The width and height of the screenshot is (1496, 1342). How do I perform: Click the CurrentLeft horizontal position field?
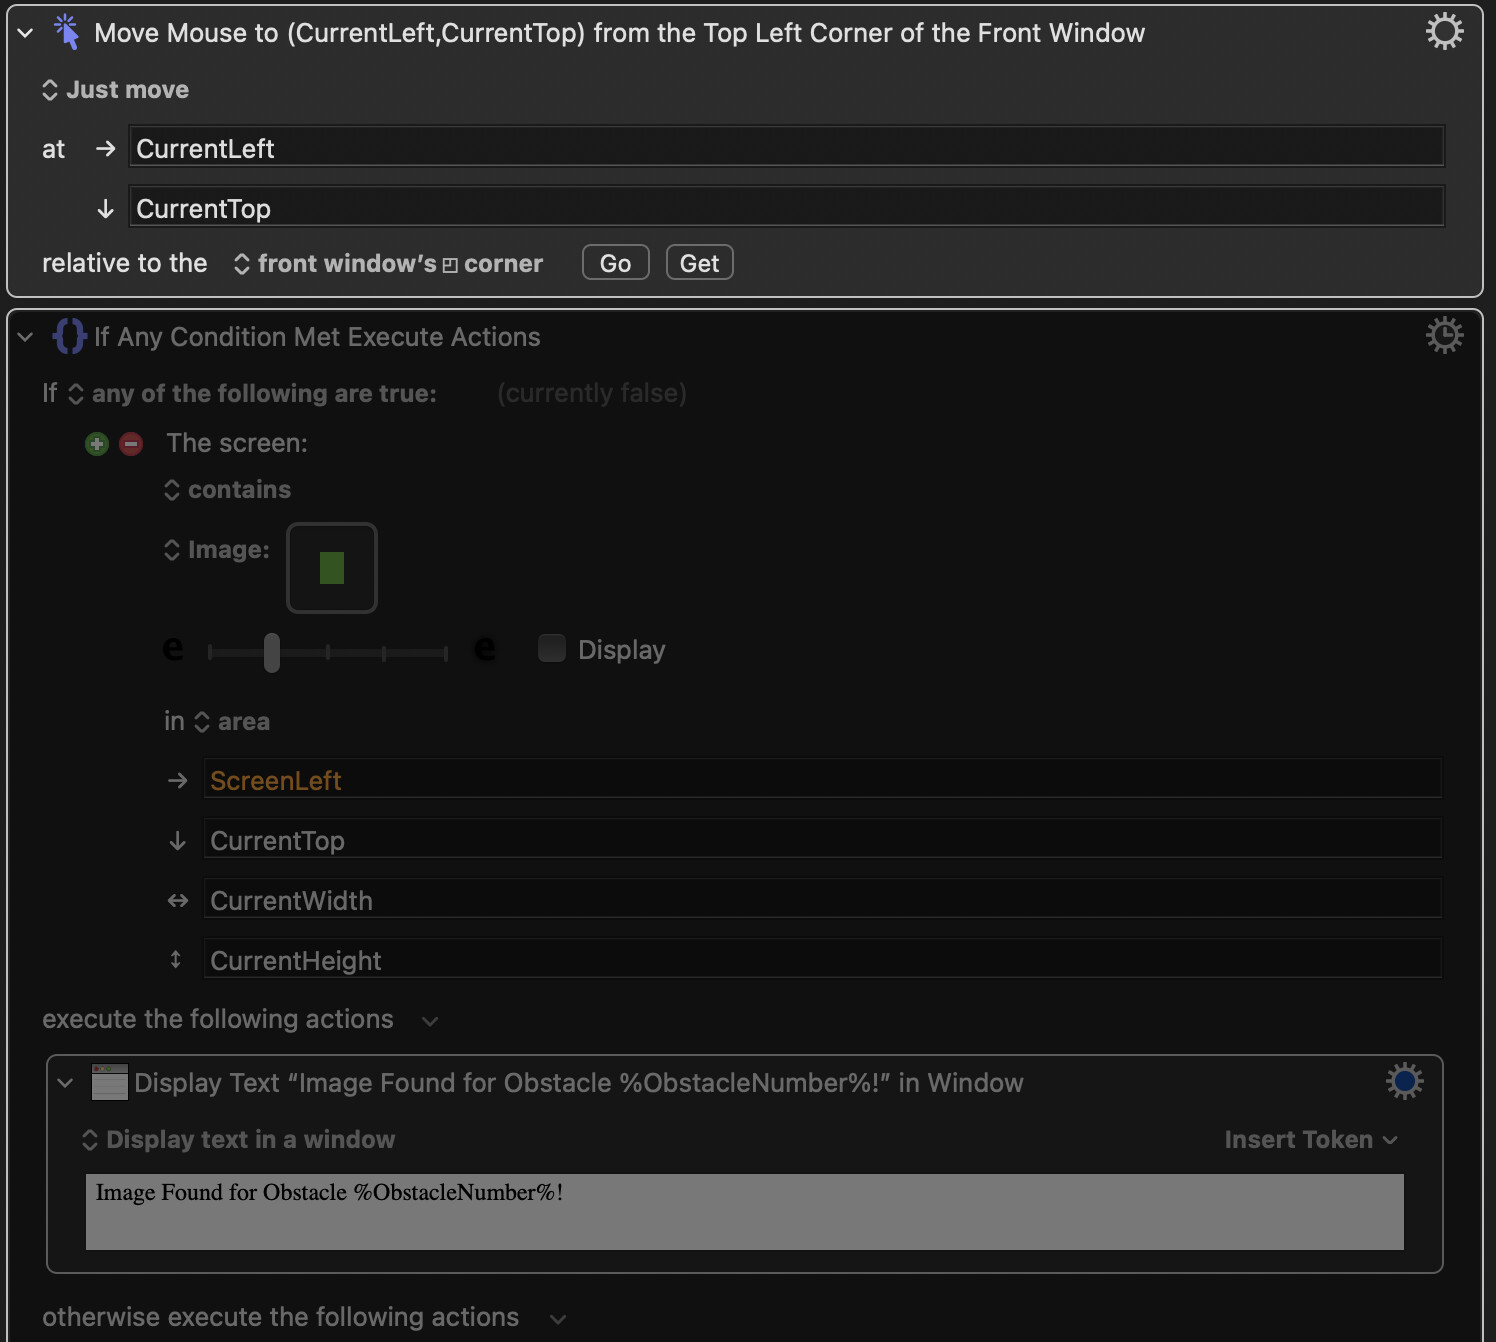click(x=787, y=146)
